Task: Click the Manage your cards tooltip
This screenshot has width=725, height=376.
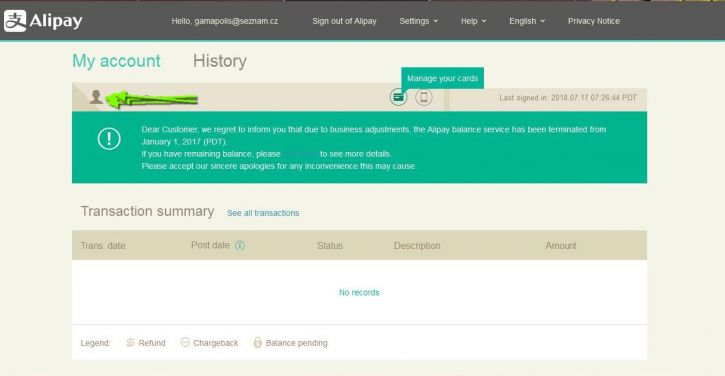Action: (442, 78)
